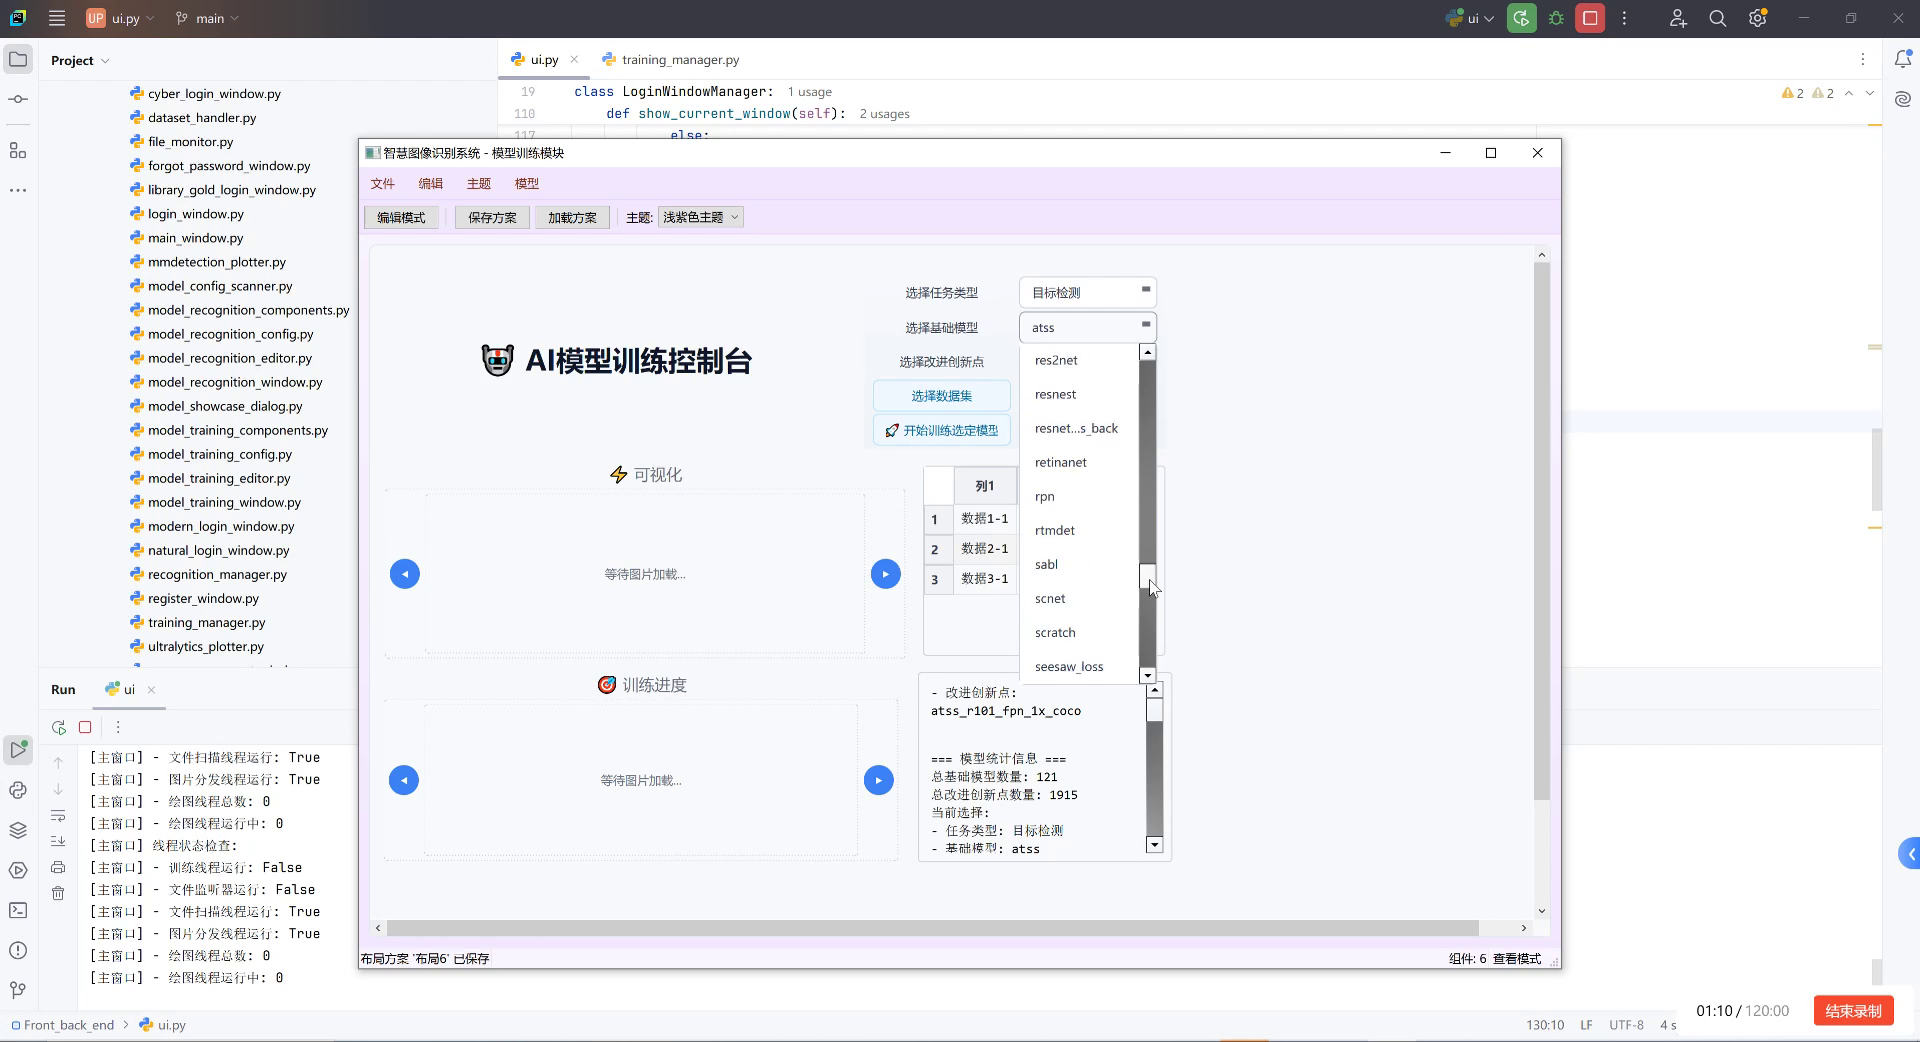The height and width of the screenshot is (1042, 1920).
Task: Toggle 编辑模式 in the training console
Action: tap(400, 217)
